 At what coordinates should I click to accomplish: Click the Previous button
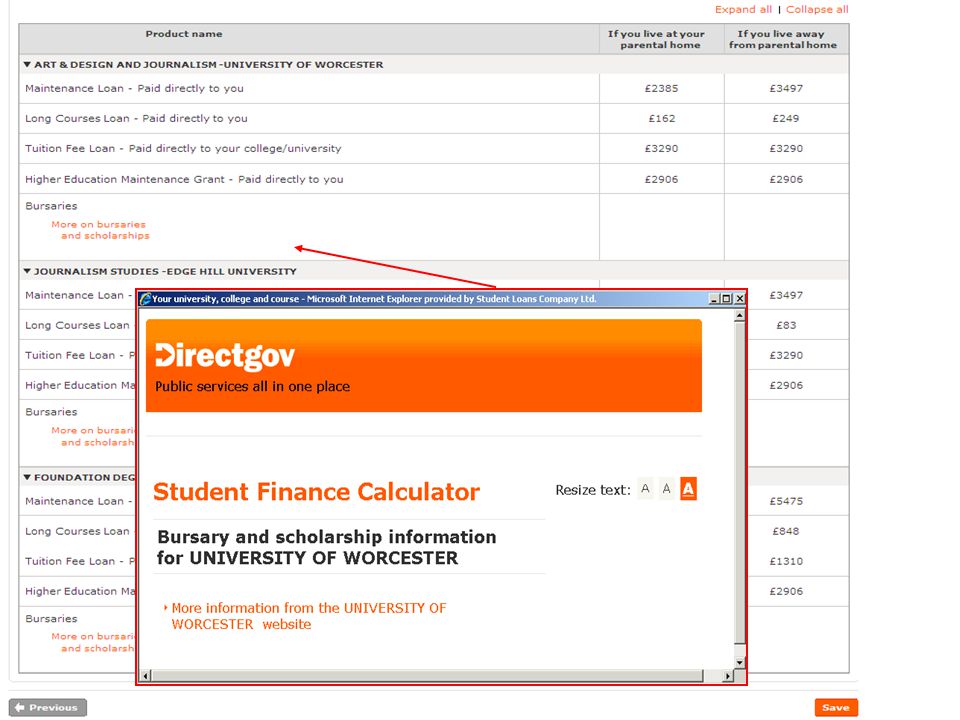coord(48,707)
